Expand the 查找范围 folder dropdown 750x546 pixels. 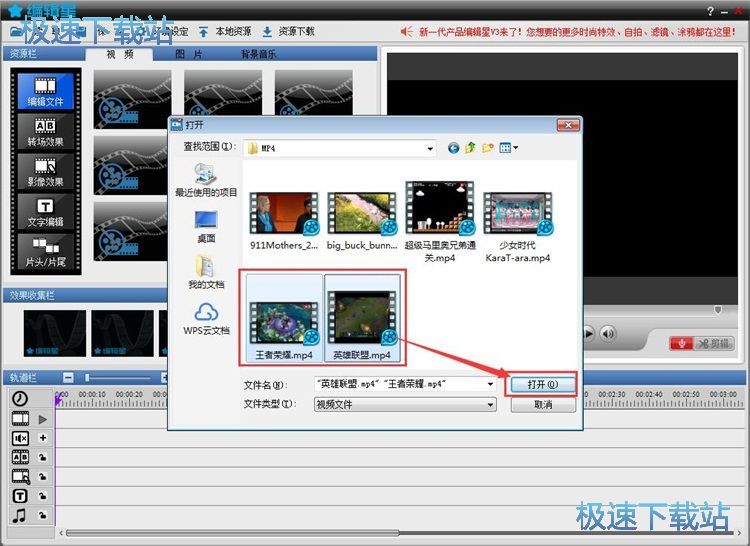[430, 149]
